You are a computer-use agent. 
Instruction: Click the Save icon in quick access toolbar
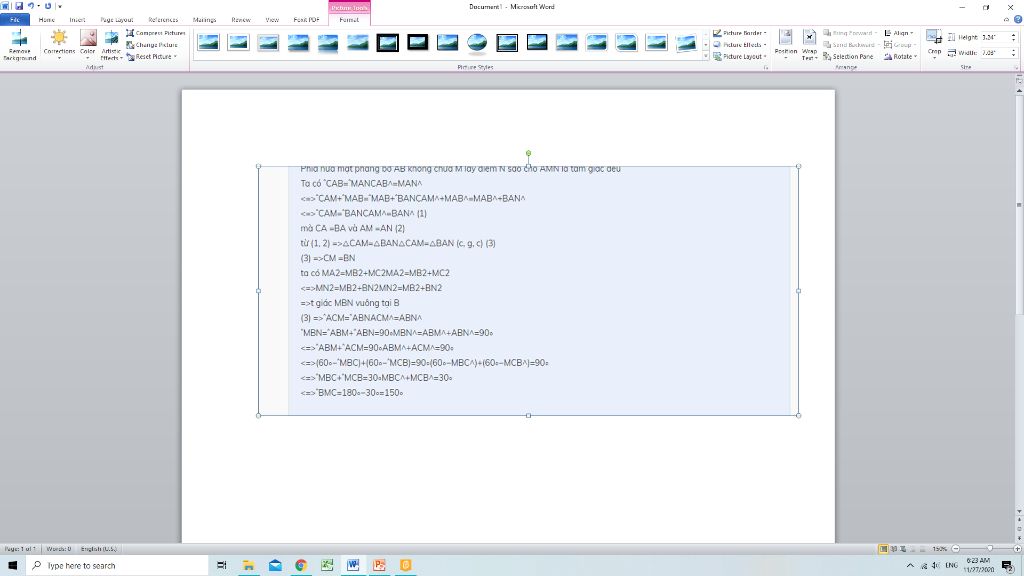pyautogui.click(x=19, y=6)
